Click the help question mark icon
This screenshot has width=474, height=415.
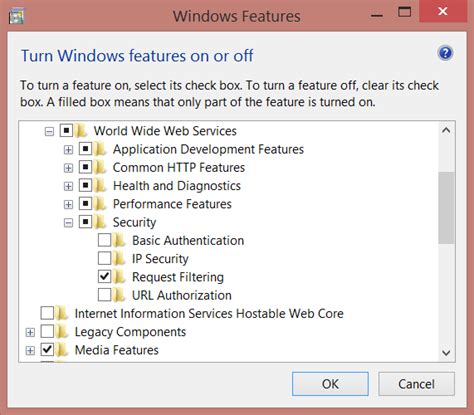click(445, 53)
